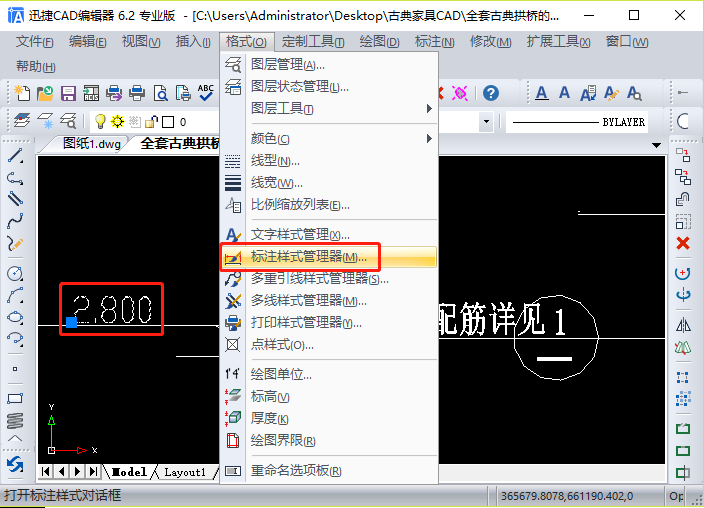Open the 编辑 menu
Viewport: 704px width, 508px height.
88,42
